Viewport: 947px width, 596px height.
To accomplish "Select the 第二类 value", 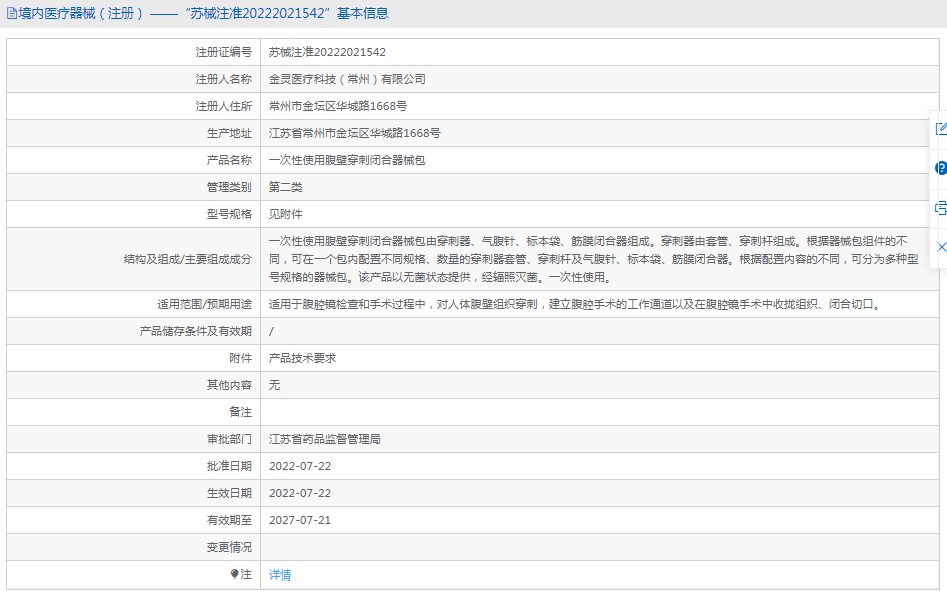I will click(x=286, y=187).
